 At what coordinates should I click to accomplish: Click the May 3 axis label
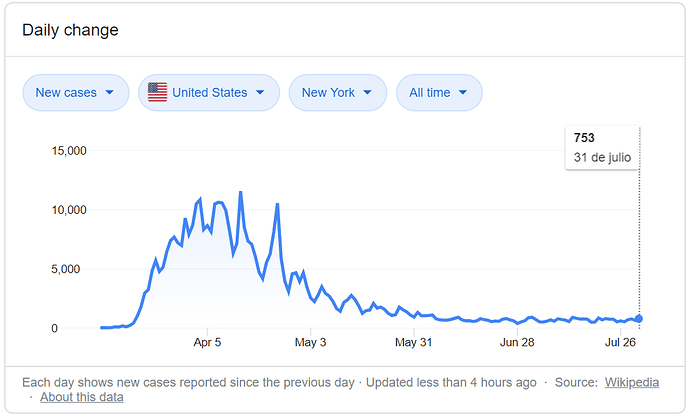[x=310, y=342]
